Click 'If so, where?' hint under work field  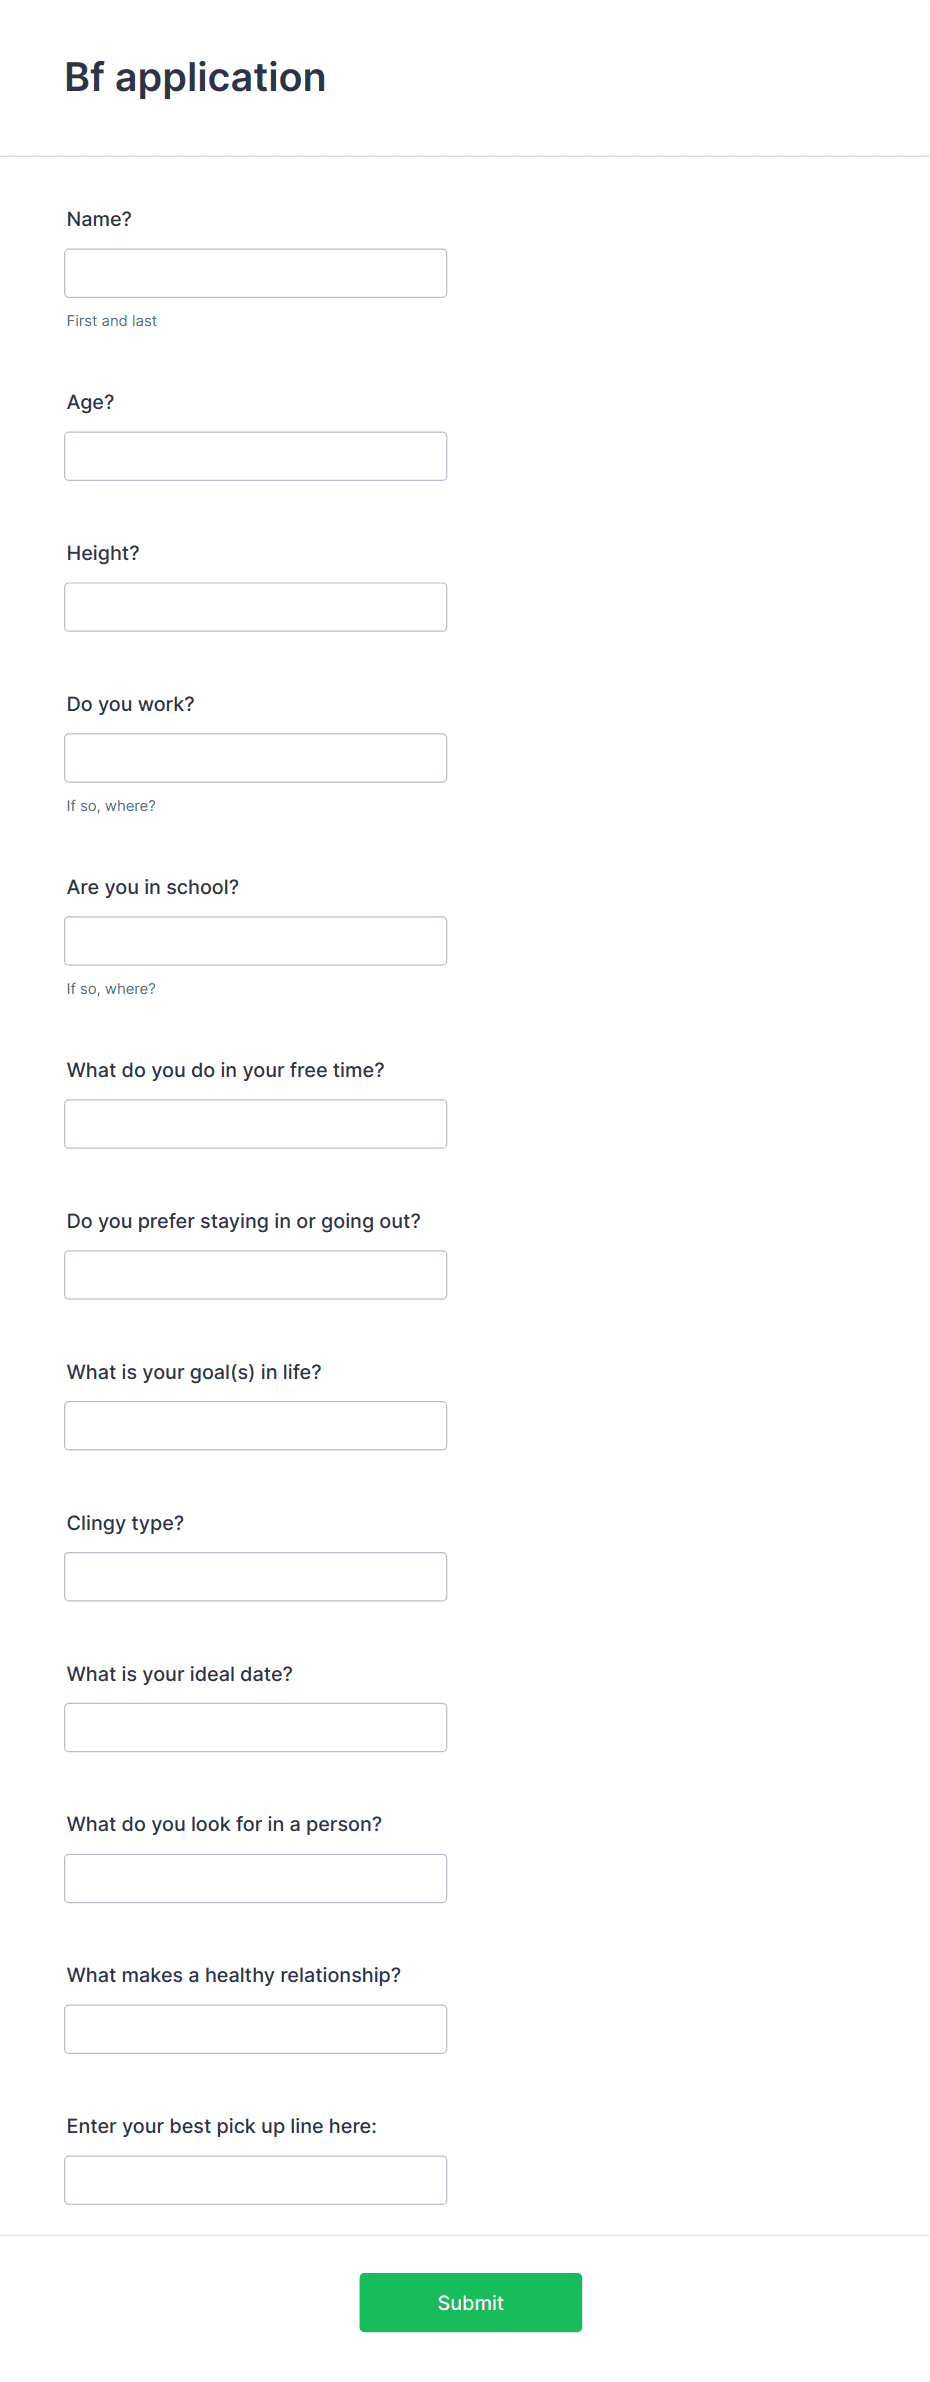(111, 806)
